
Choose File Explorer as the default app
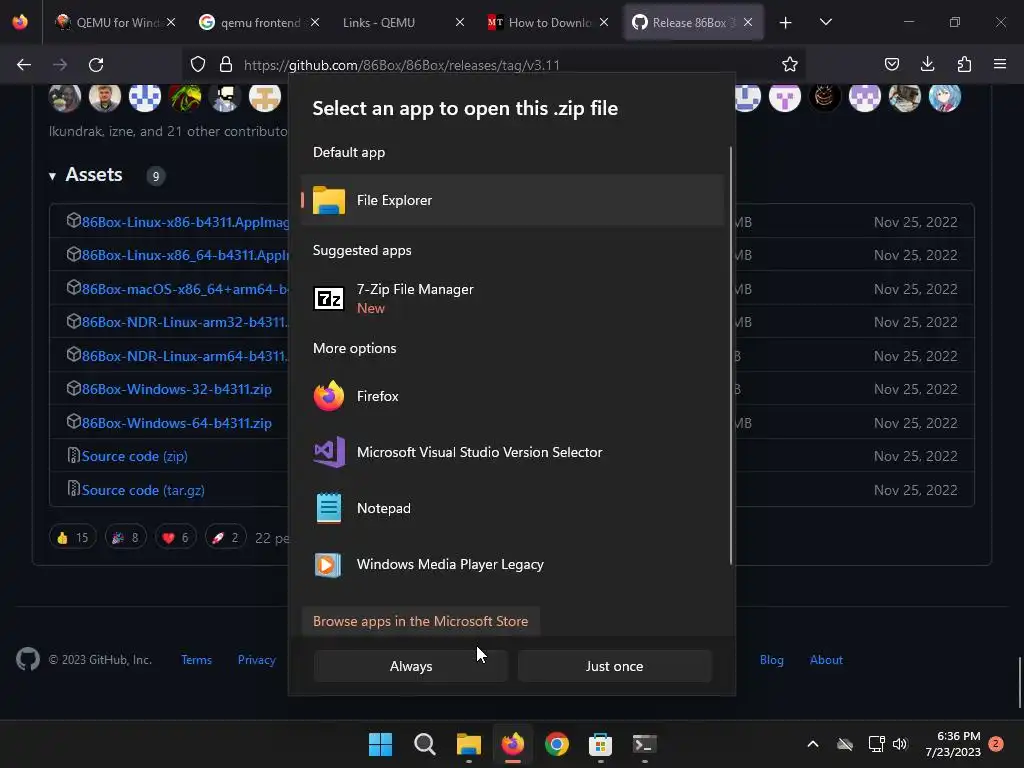[513, 200]
